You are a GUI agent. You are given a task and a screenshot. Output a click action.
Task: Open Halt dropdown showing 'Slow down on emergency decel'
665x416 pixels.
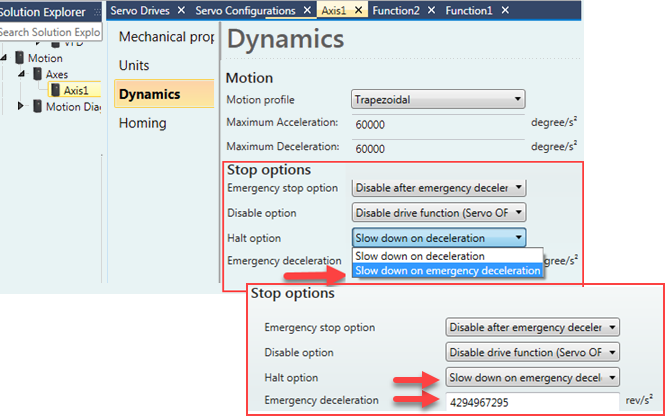point(532,377)
